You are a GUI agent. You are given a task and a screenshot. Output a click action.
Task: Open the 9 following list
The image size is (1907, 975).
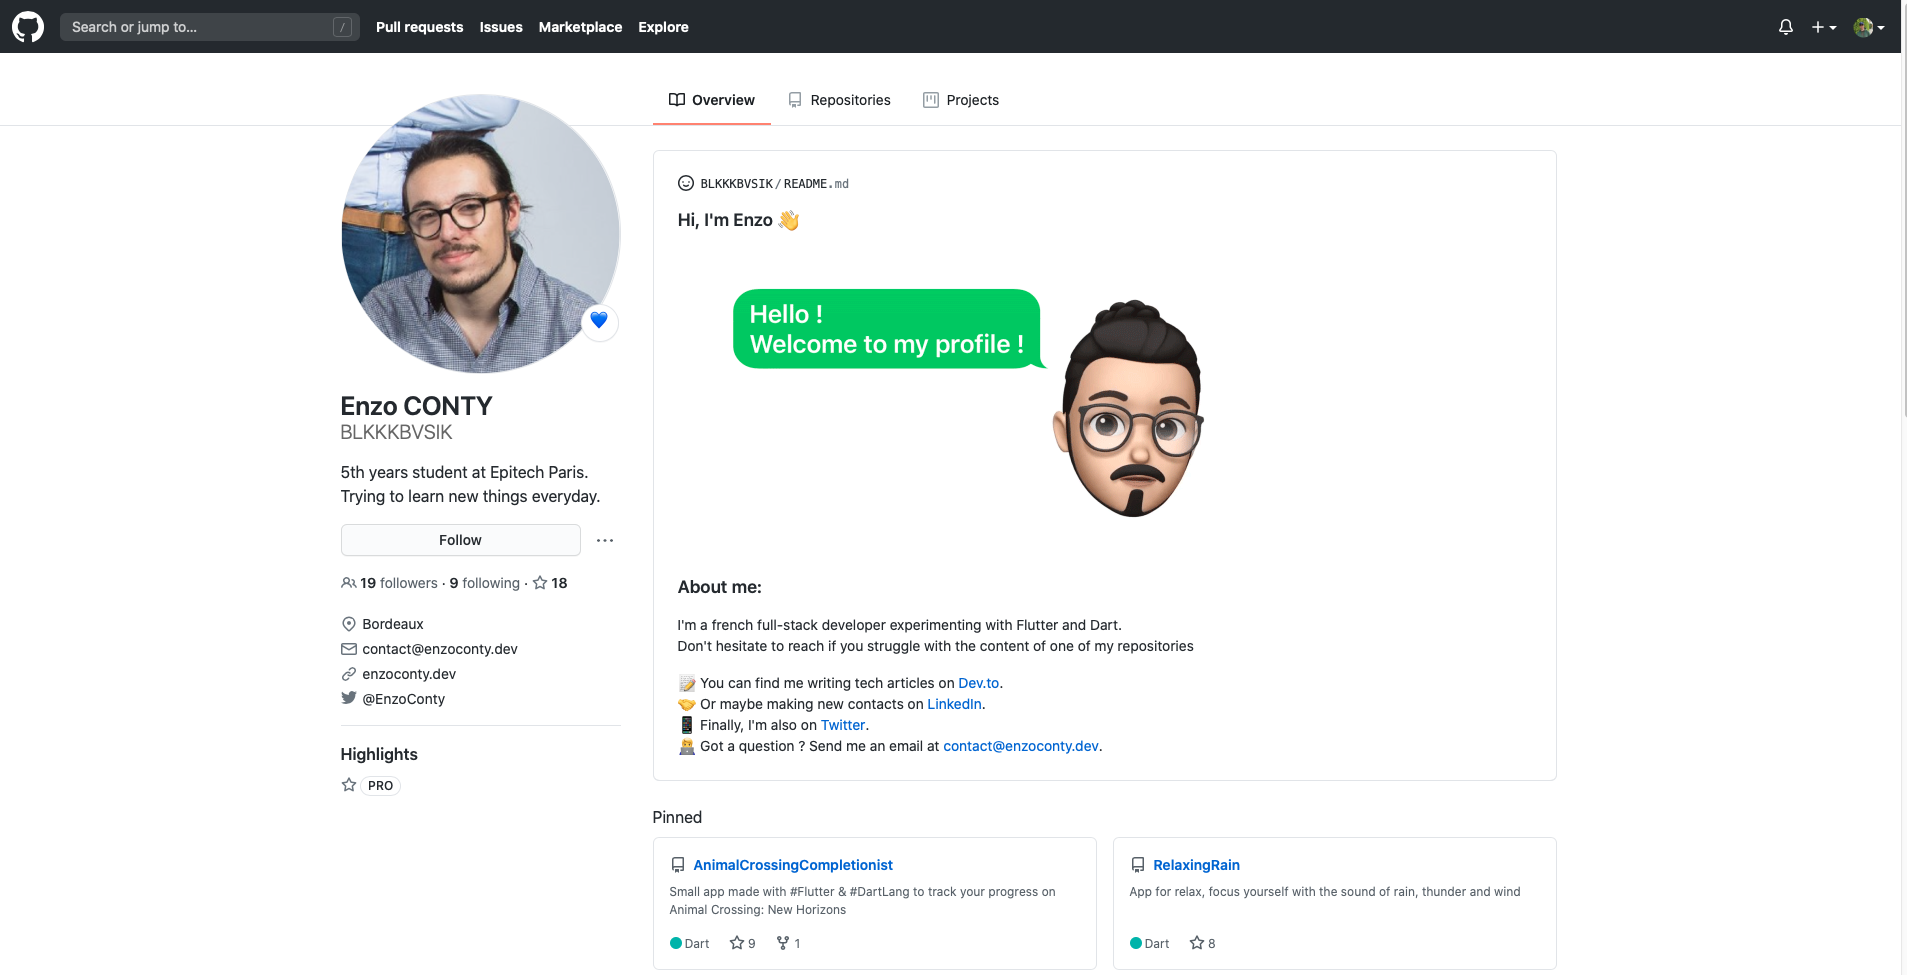pyautogui.click(x=485, y=583)
